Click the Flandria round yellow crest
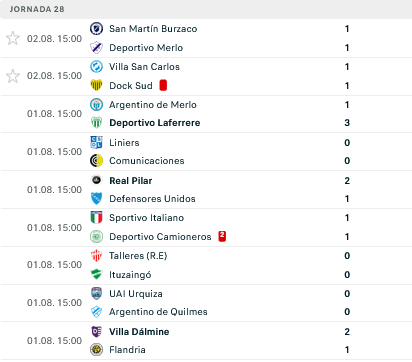This screenshot has width=412, height=362. 96,350
